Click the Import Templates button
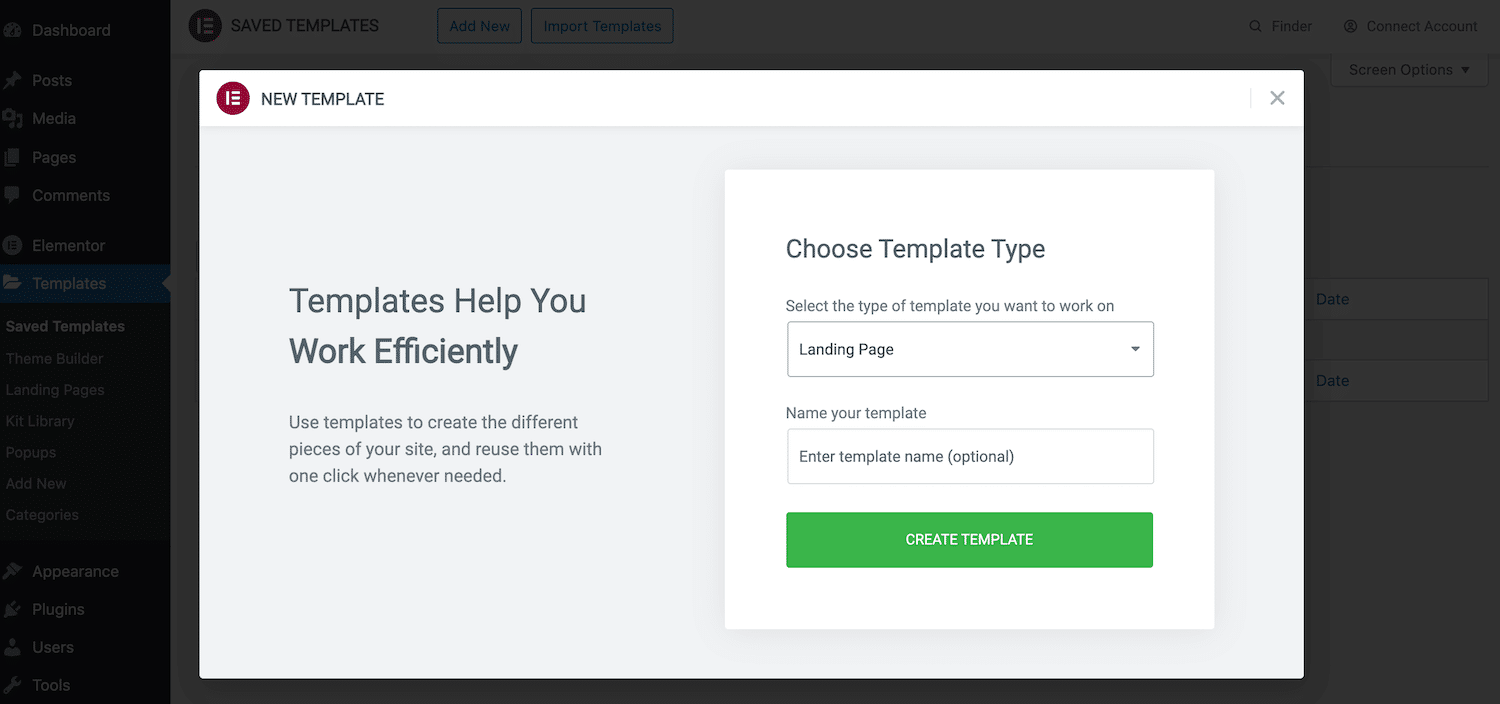Image resolution: width=1500 pixels, height=704 pixels. (602, 27)
